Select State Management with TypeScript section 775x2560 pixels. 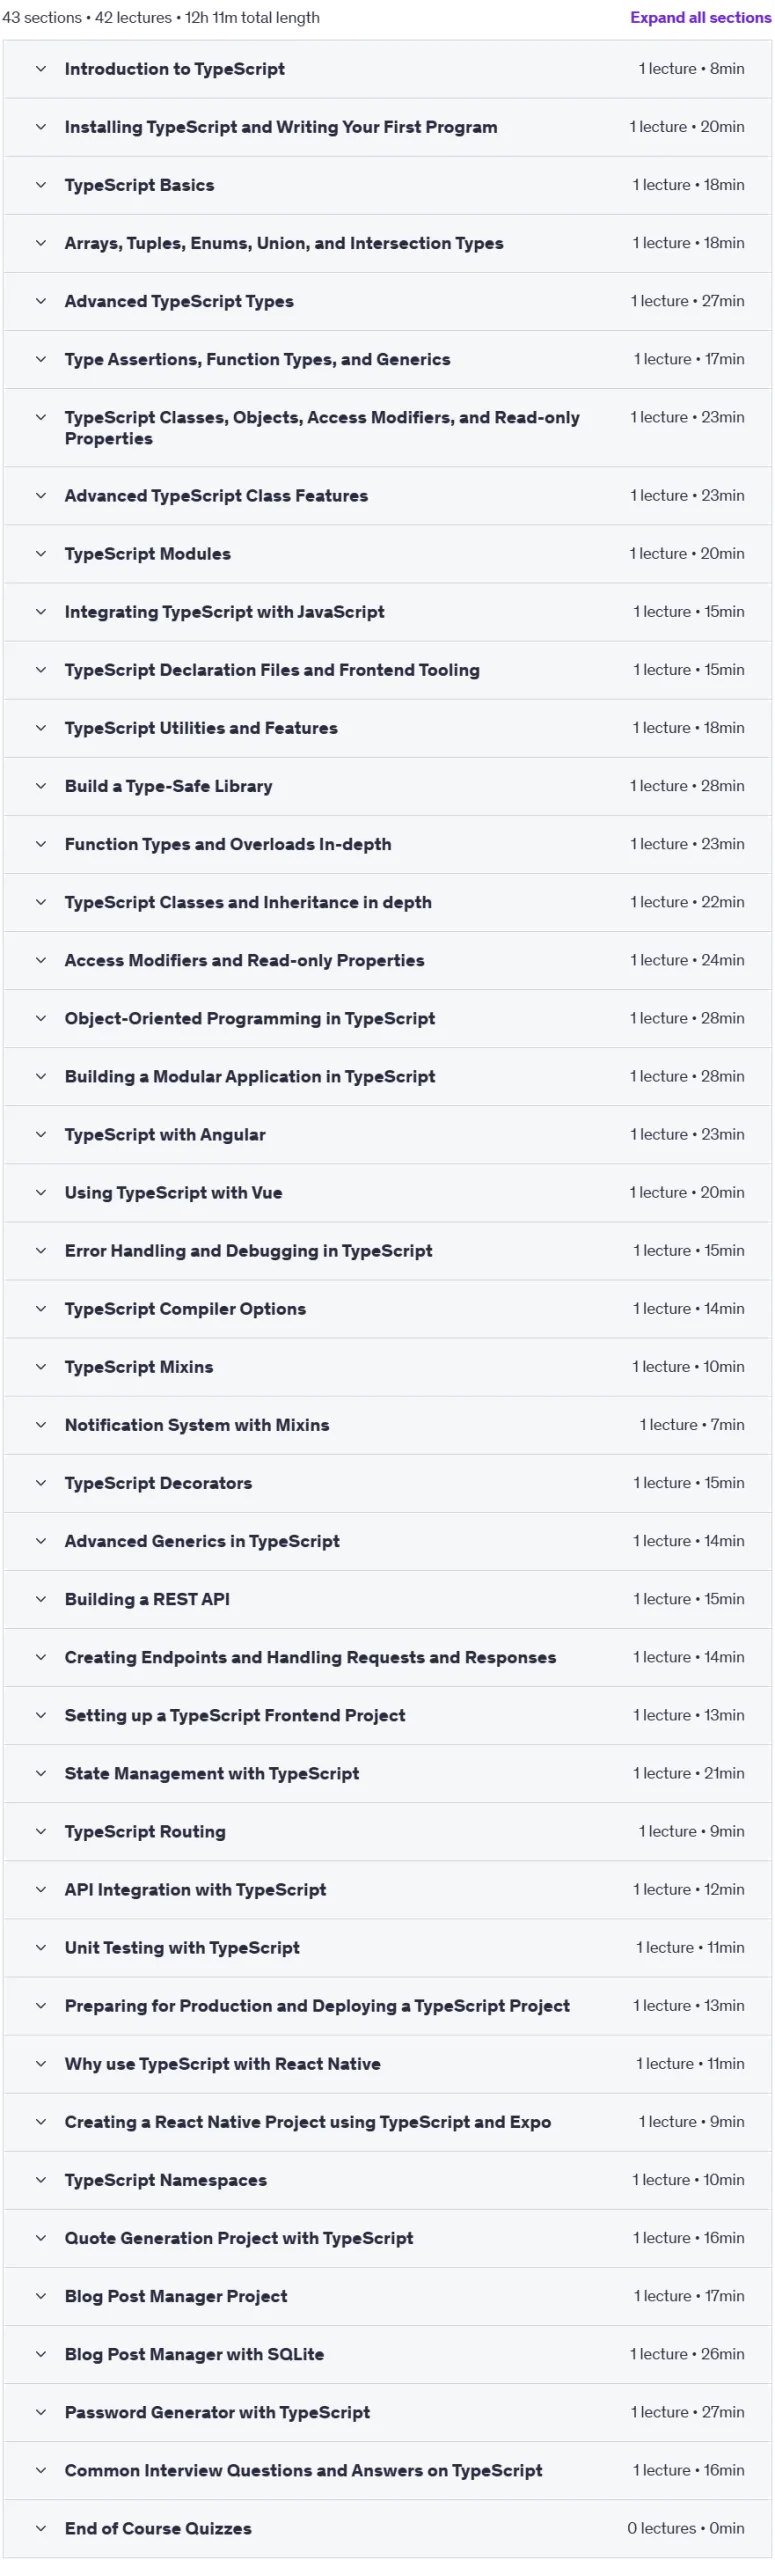(387, 1773)
